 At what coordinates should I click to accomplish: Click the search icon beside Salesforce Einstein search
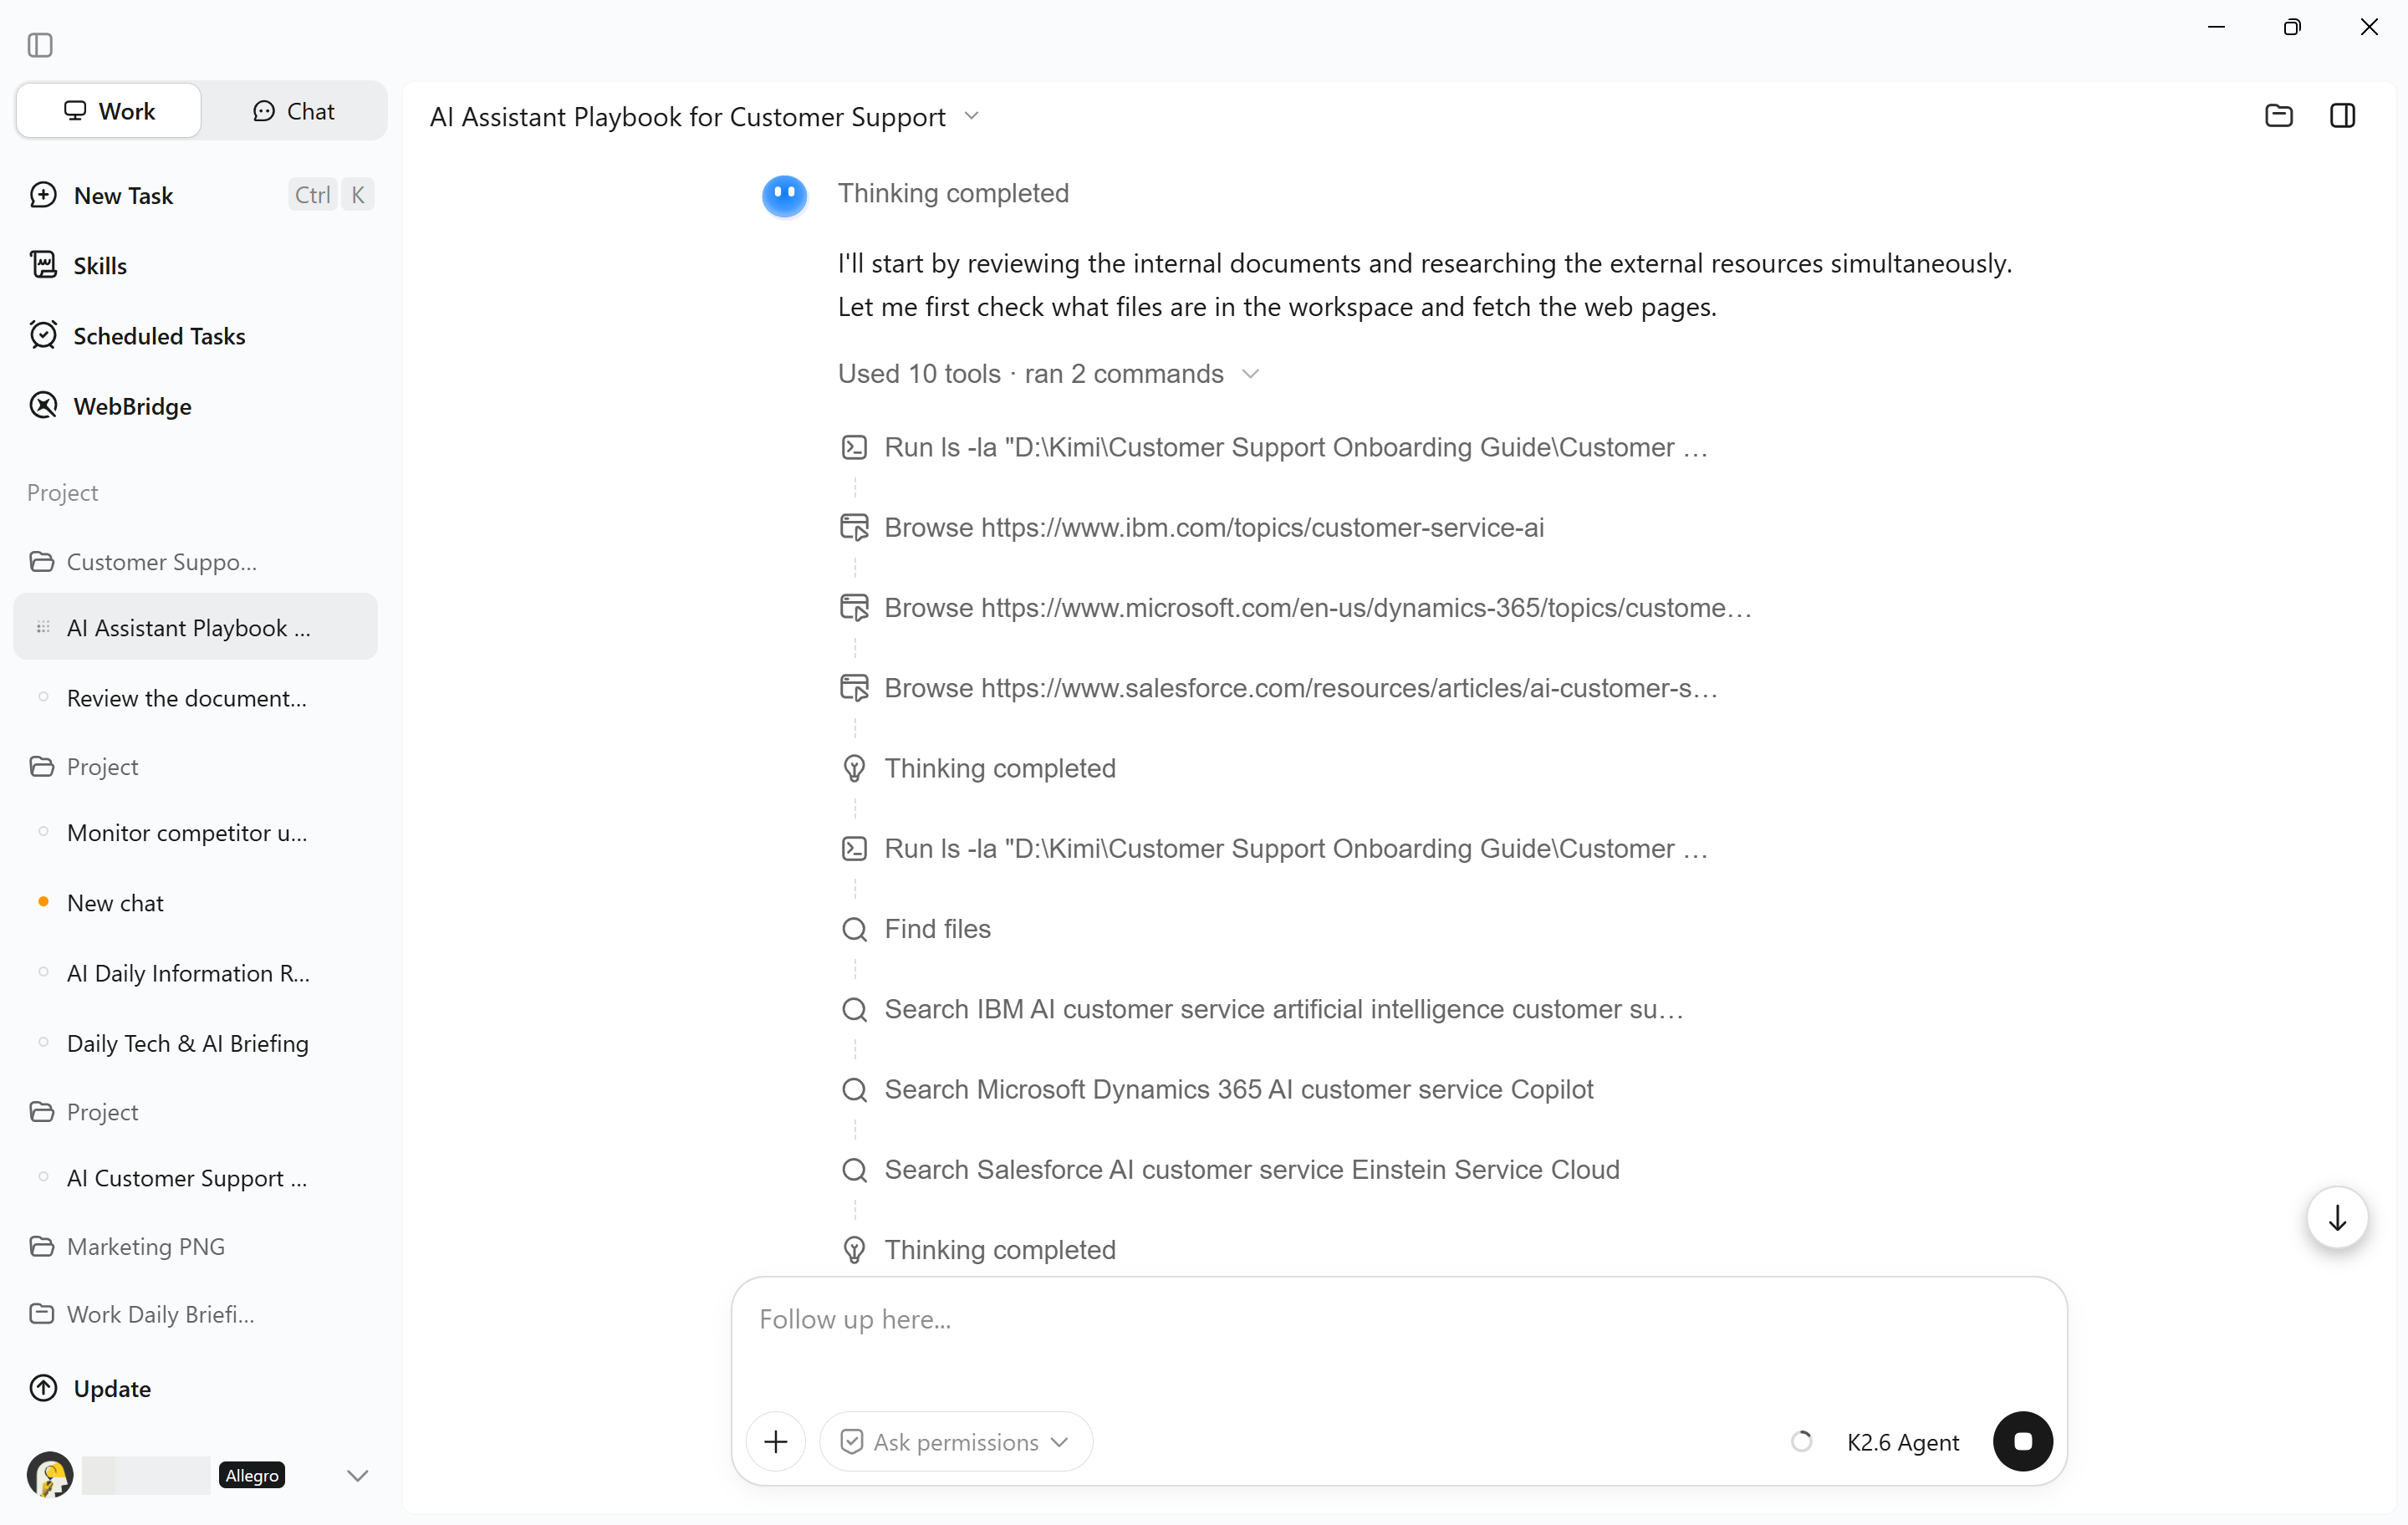click(x=854, y=1169)
